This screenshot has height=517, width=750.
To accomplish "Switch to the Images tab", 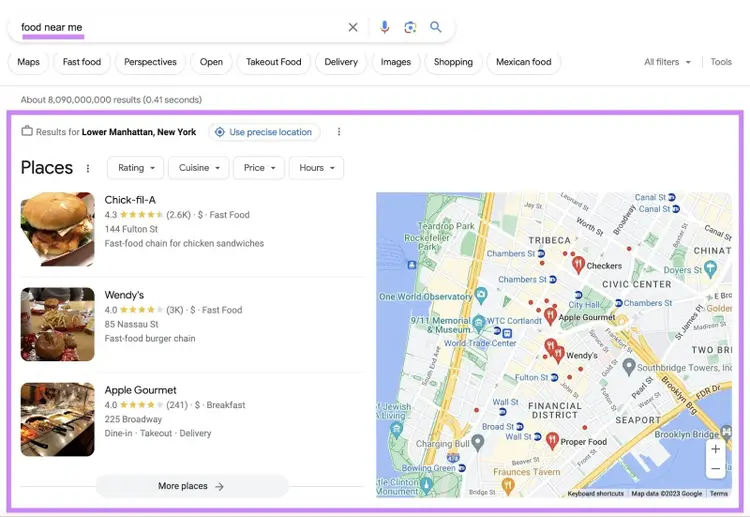I will [396, 62].
